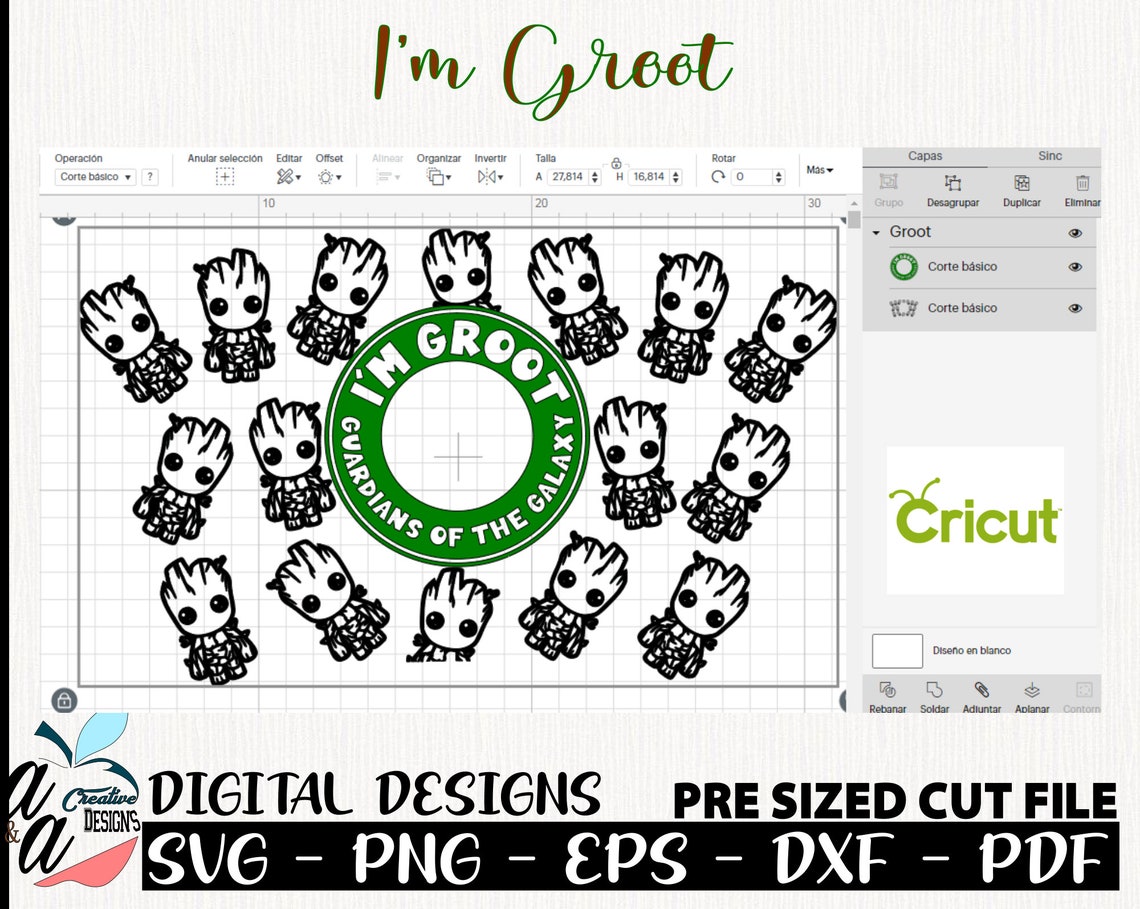Collapse the Groot layer group
The width and height of the screenshot is (1140, 909).
click(875, 232)
